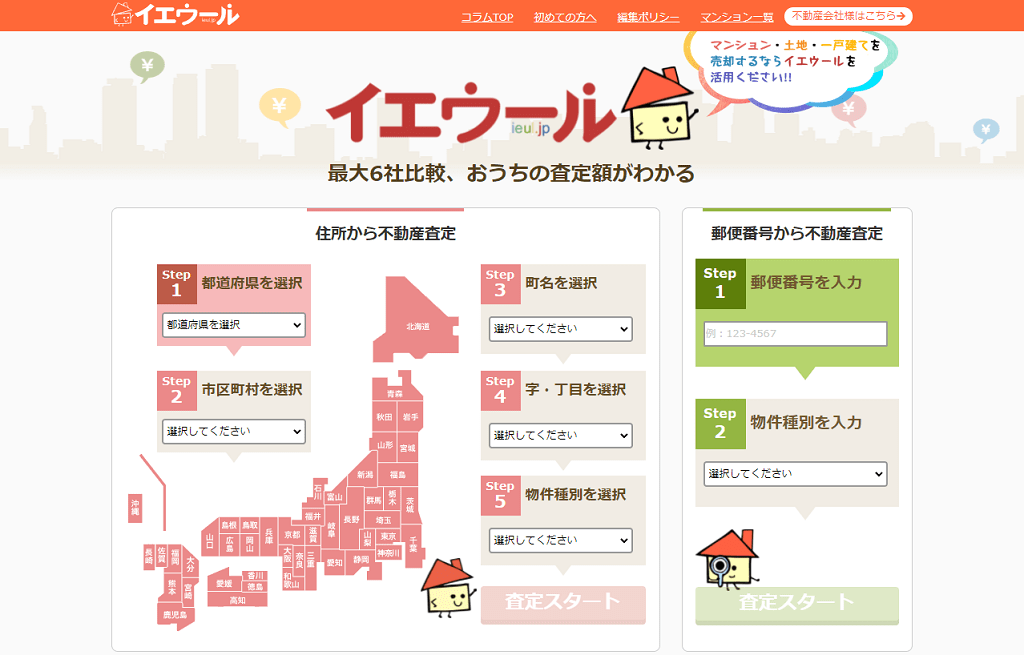
Task: Click the red-roofed house character beside the logo
Action: [x=658, y=110]
